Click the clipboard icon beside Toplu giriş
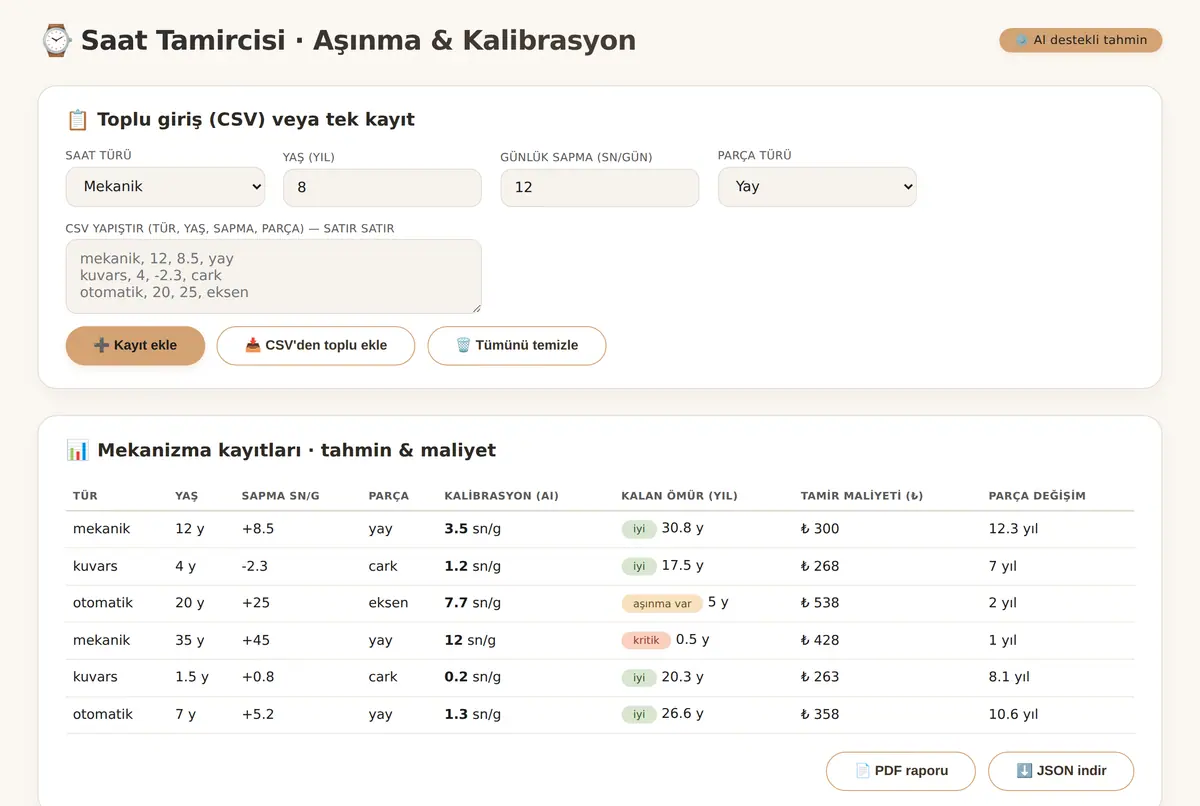The height and width of the screenshot is (806, 1200). 77,120
